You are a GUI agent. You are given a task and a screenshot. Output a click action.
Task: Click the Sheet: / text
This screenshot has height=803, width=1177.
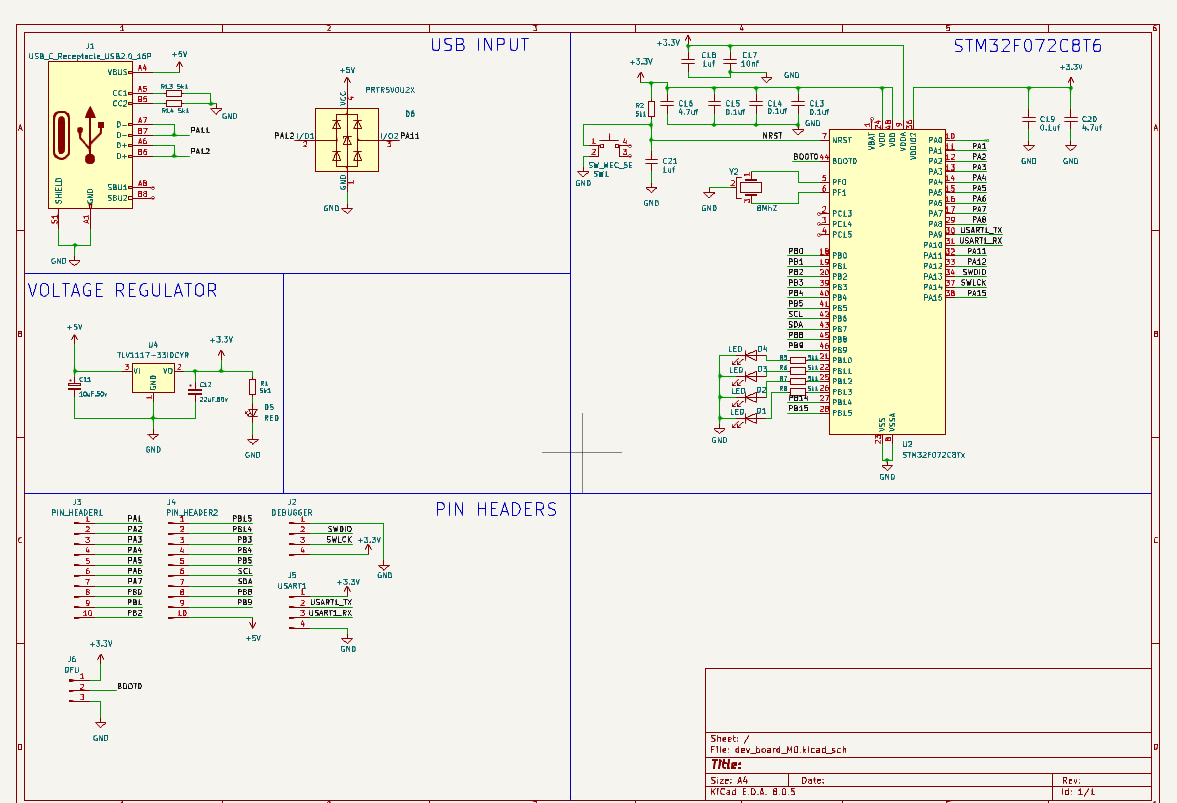tap(730, 738)
